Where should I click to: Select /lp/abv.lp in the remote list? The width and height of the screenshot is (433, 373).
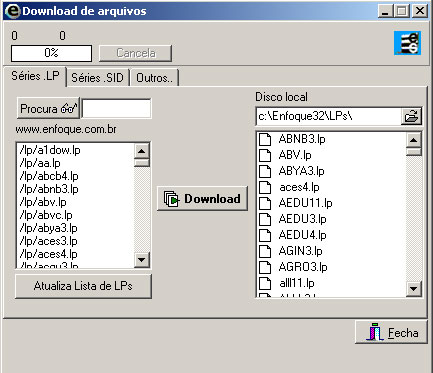pos(43,202)
